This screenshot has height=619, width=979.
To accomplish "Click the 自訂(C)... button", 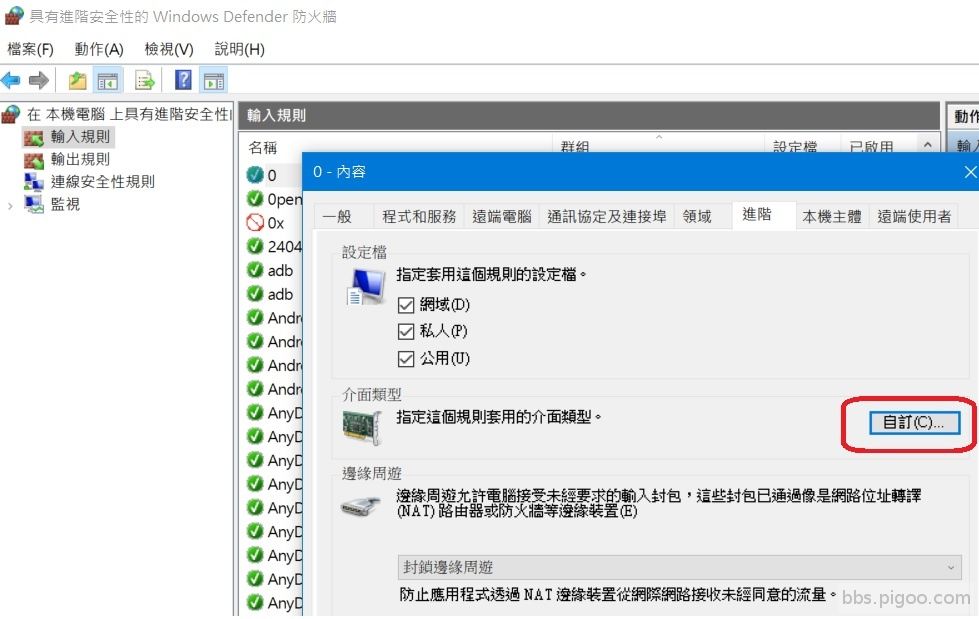I will tap(914, 423).
